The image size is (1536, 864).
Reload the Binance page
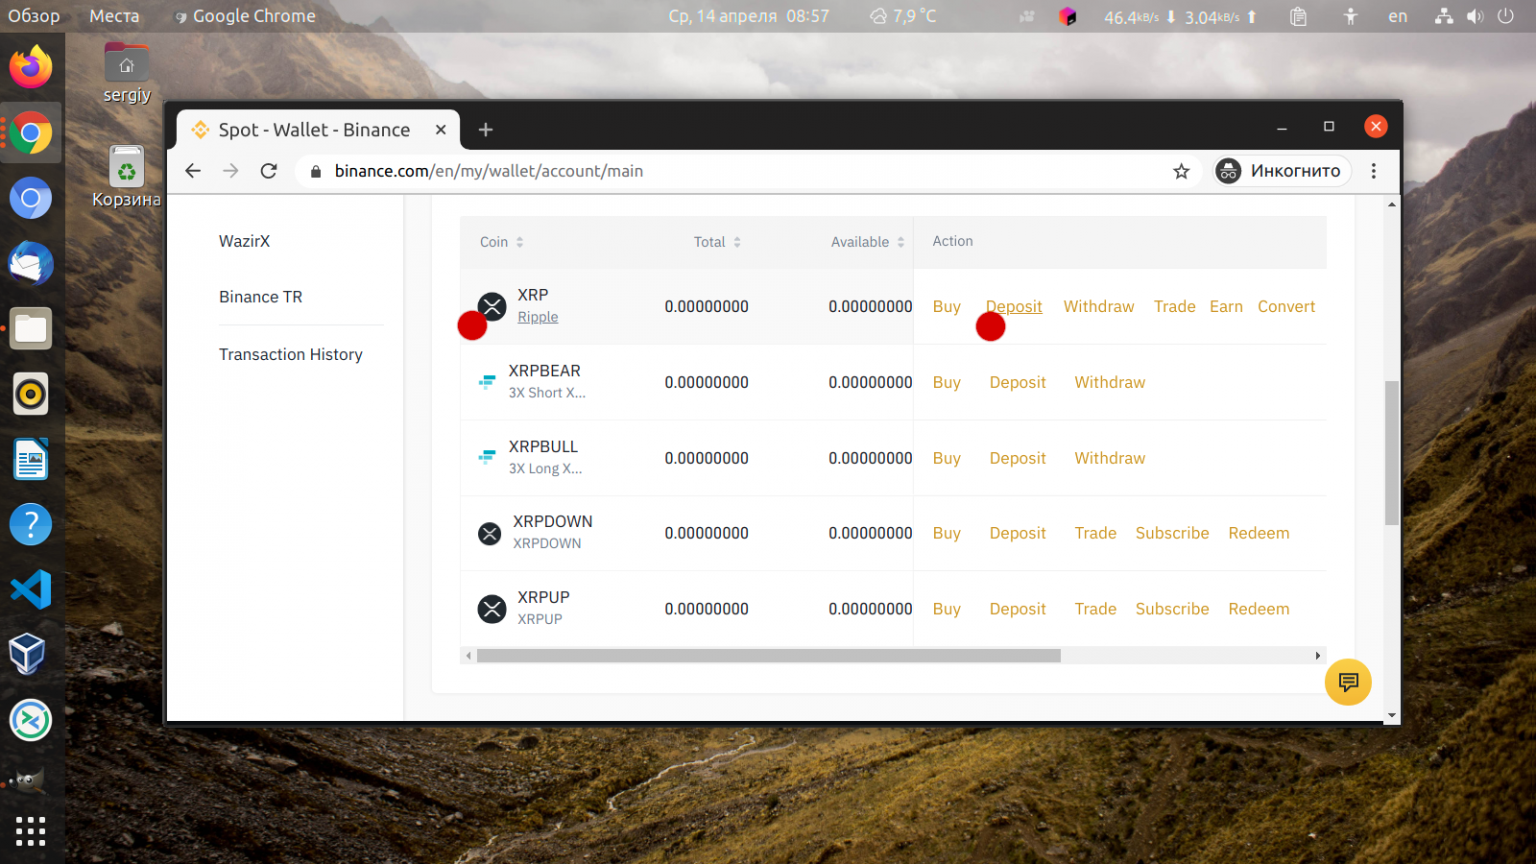click(269, 171)
